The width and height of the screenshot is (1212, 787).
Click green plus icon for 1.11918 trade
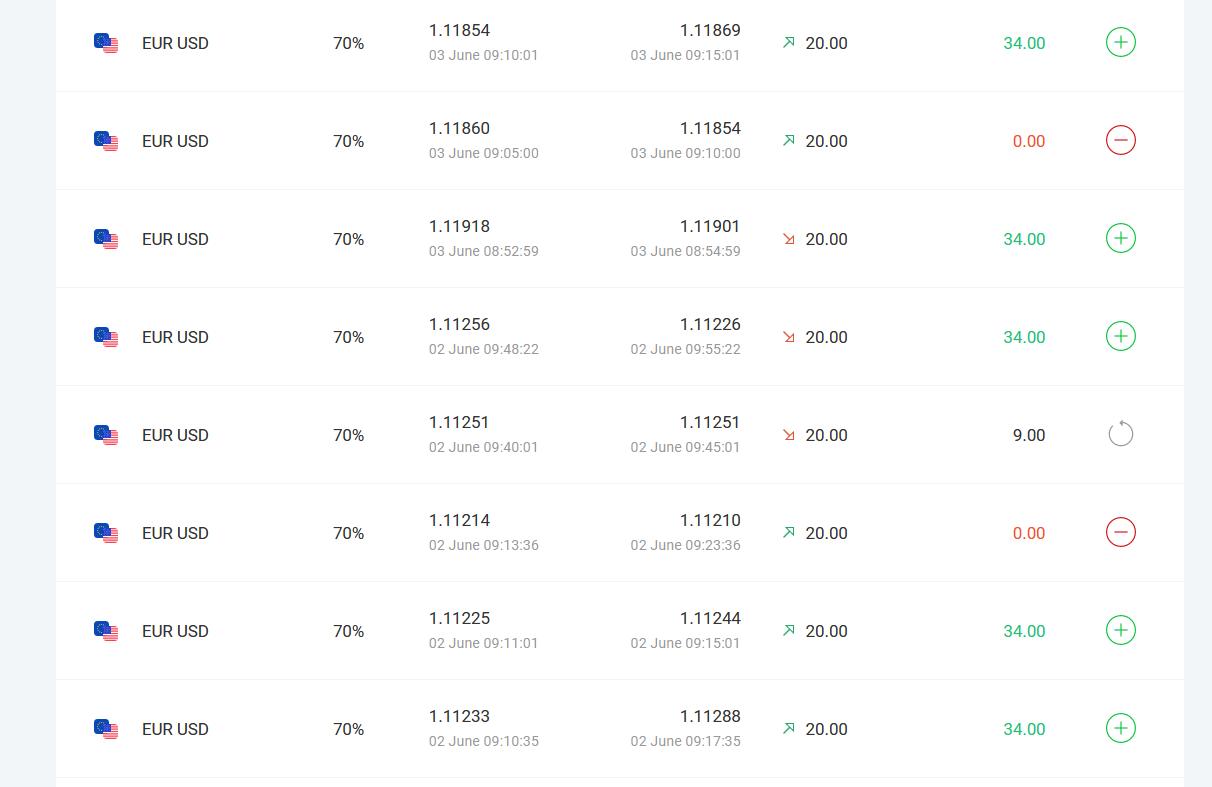point(1121,238)
